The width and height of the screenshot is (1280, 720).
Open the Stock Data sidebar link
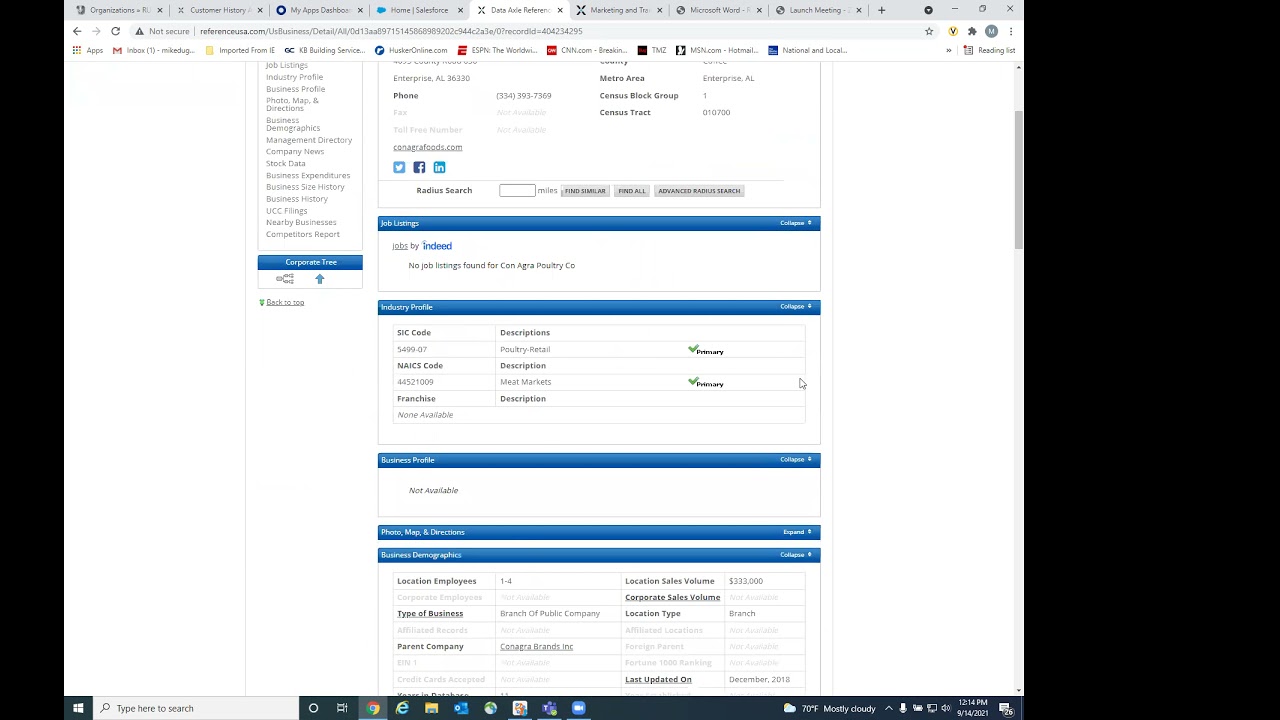tap(286, 163)
